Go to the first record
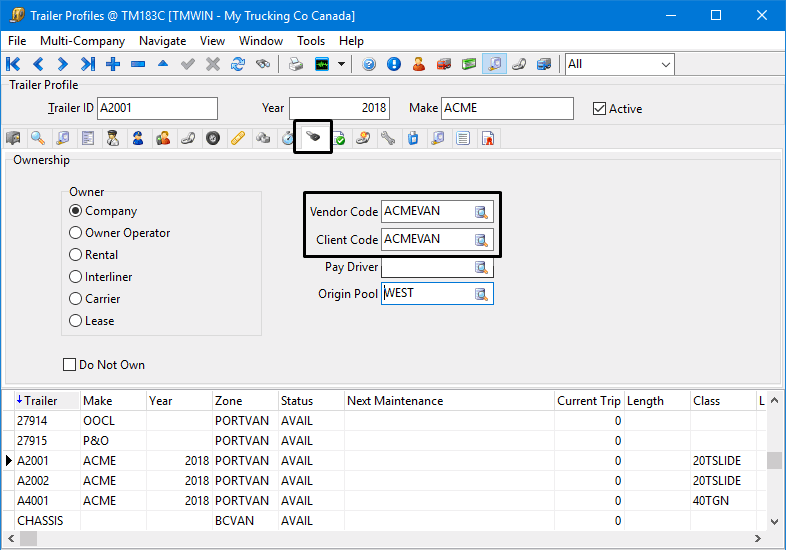Image resolution: width=786 pixels, height=550 pixels. tap(14, 64)
